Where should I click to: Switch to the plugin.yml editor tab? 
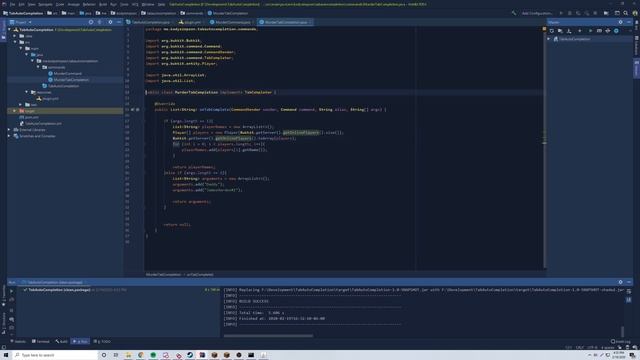(190, 22)
